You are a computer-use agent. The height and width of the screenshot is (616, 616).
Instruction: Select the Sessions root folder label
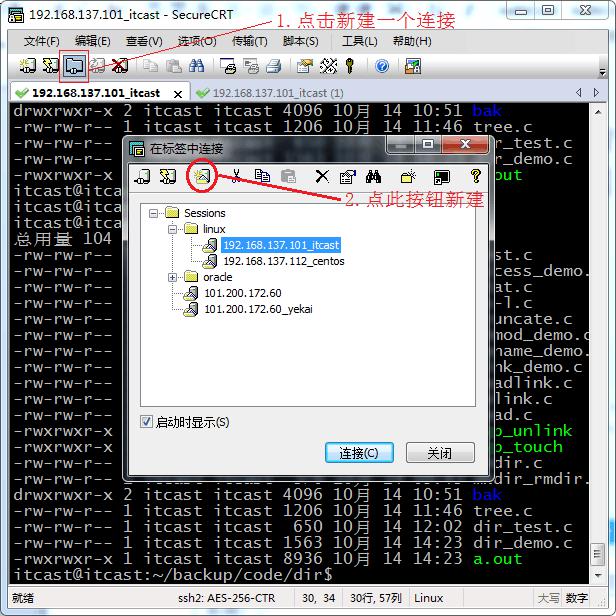coord(205,213)
